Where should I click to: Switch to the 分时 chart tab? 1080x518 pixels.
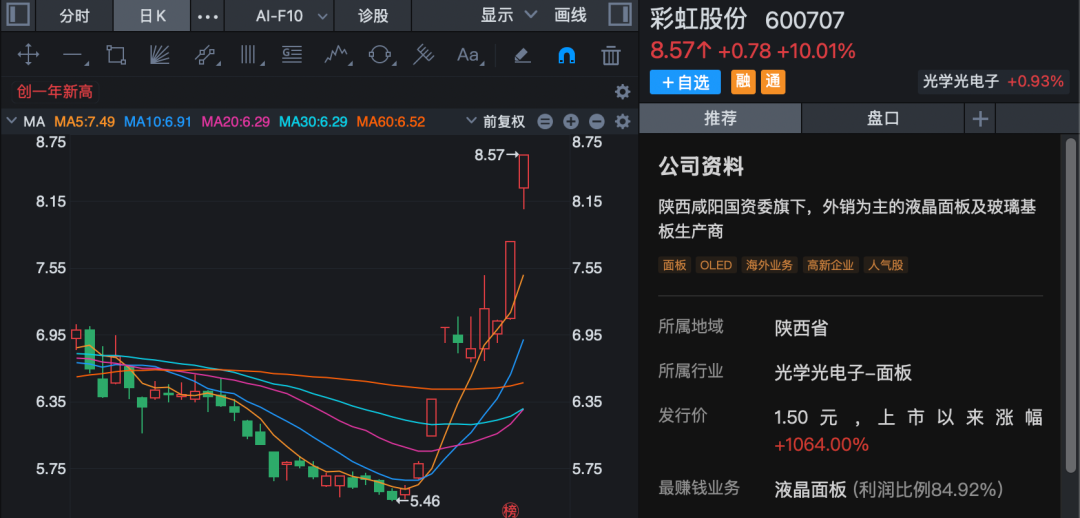pyautogui.click(x=74, y=16)
